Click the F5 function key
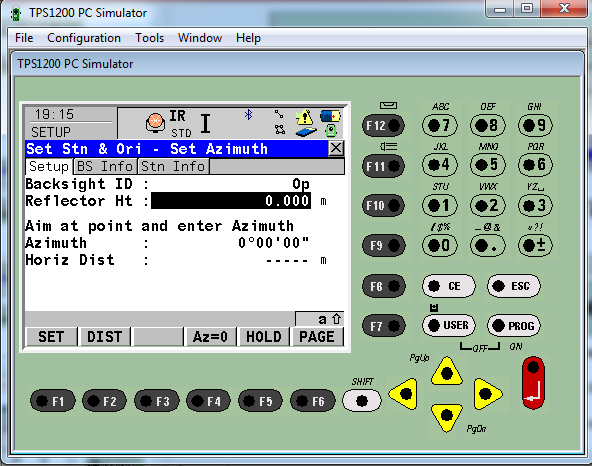This screenshot has width=592, height=466. (260, 401)
